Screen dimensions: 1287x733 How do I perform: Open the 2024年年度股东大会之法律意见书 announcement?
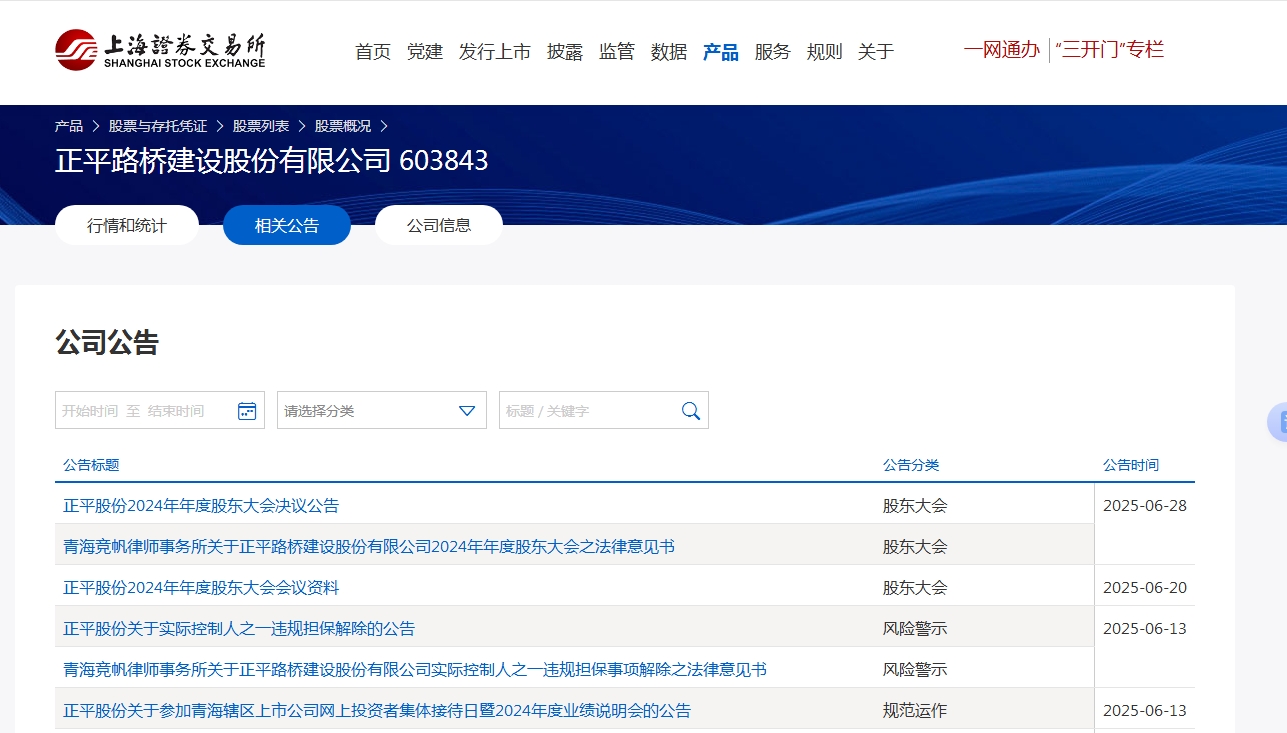[369, 547]
